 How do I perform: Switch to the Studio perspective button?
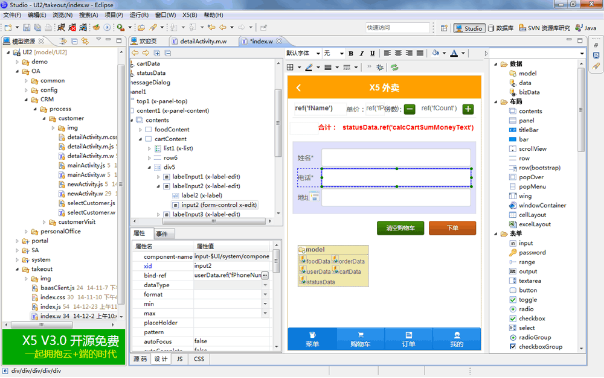468,28
